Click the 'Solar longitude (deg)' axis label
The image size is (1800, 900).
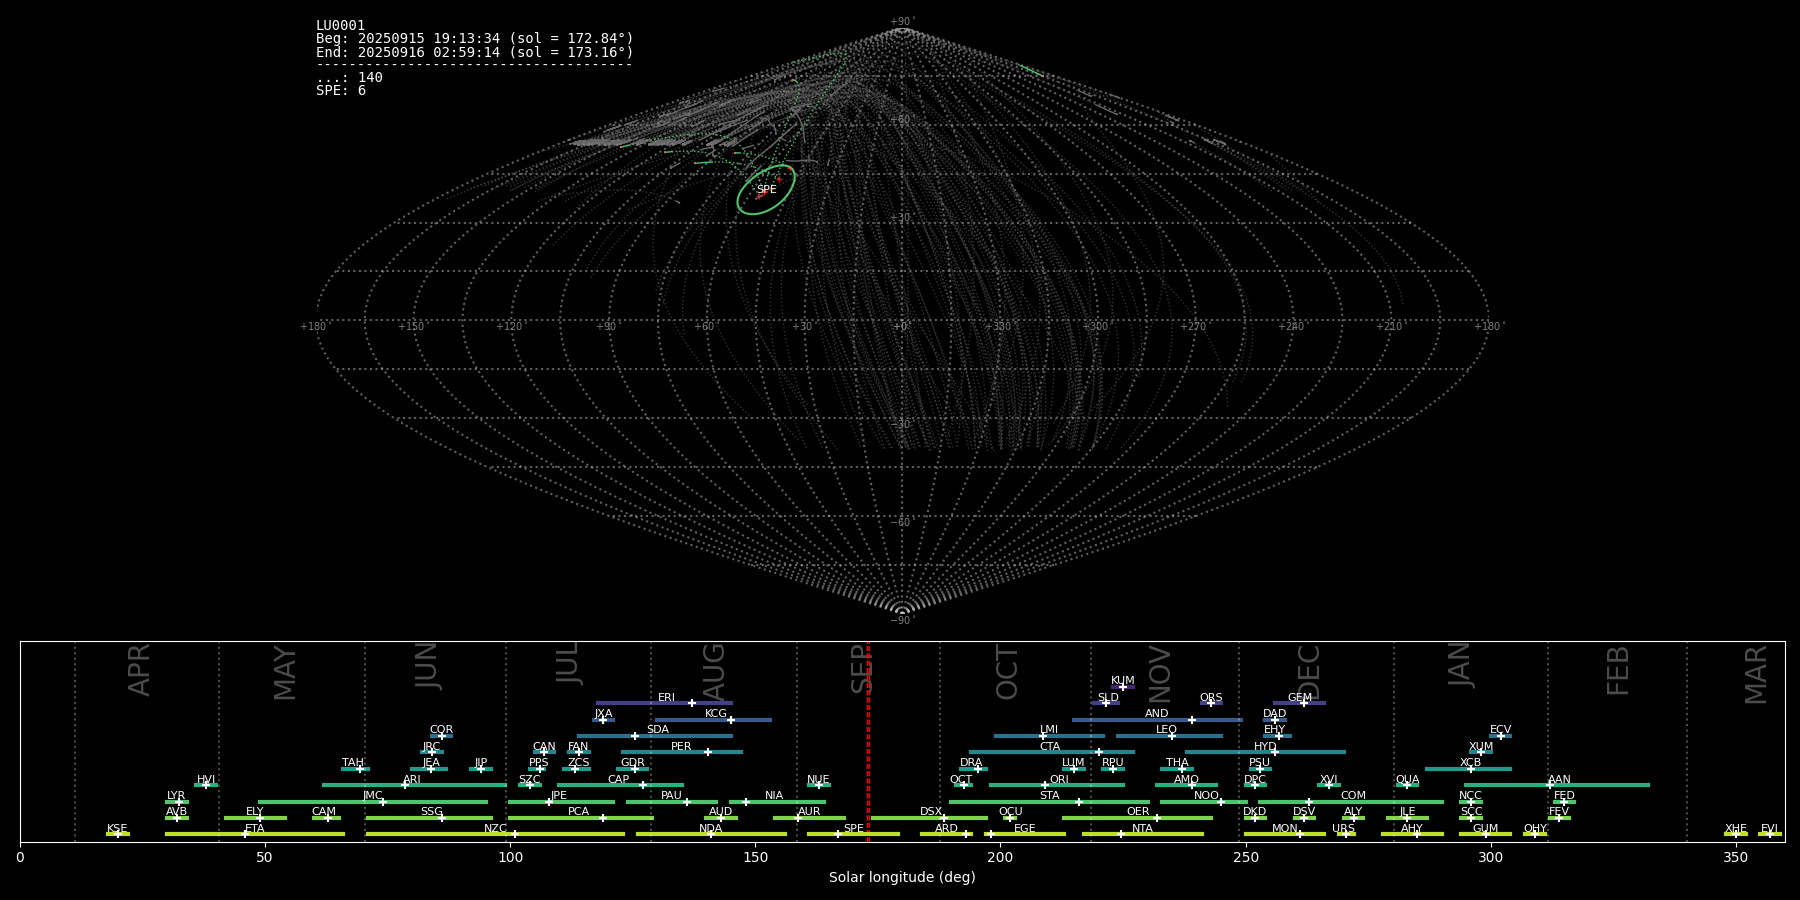tap(902, 877)
